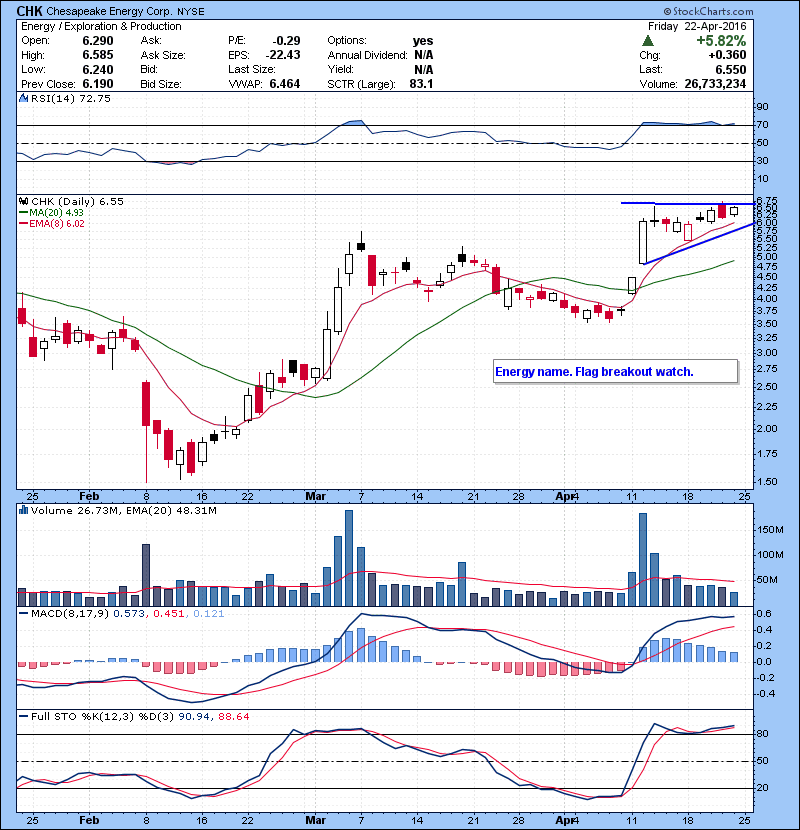Click the MACD(8,17,9) indicator label

point(70,614)
